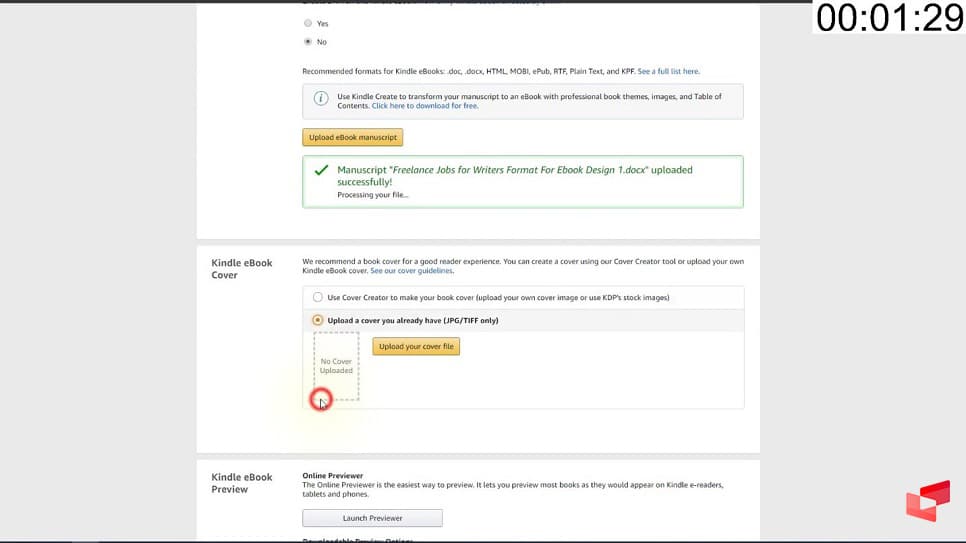The width and height of the screenshot is (966, 543).
Task: Click Upload eBook manuscript button
Action: tap(352, 137)
